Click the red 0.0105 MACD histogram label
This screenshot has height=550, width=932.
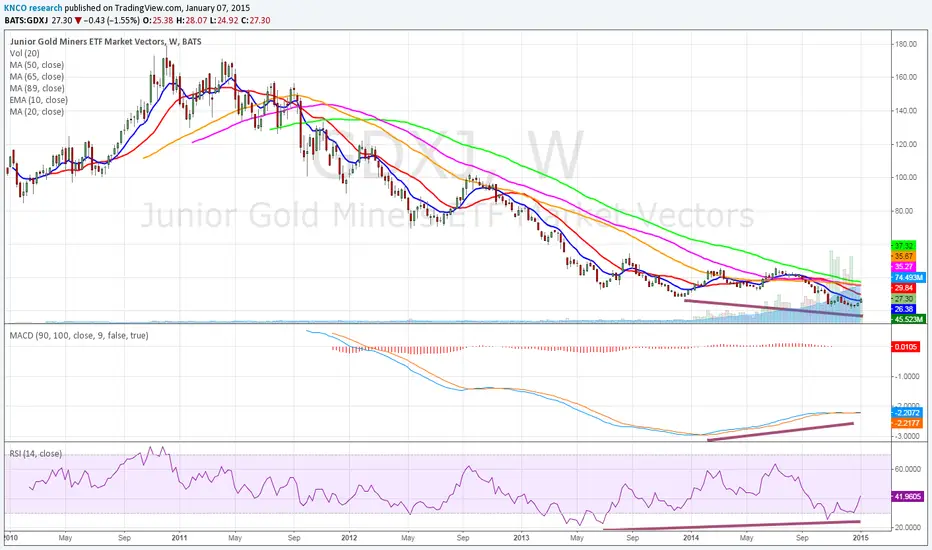906,347
